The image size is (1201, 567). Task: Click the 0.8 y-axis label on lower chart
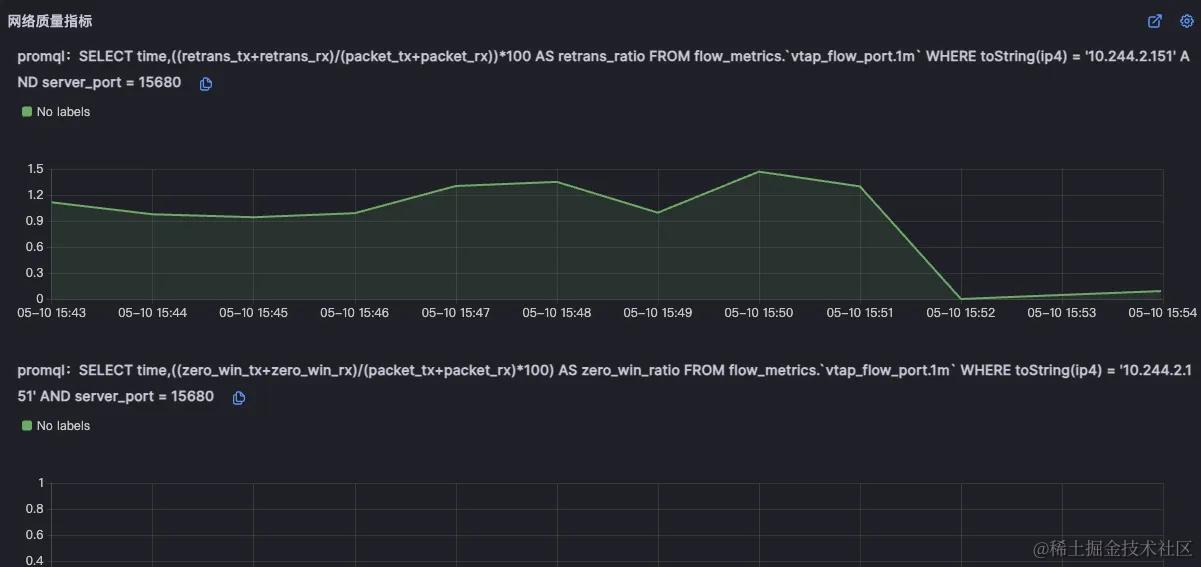click(35, 509)
